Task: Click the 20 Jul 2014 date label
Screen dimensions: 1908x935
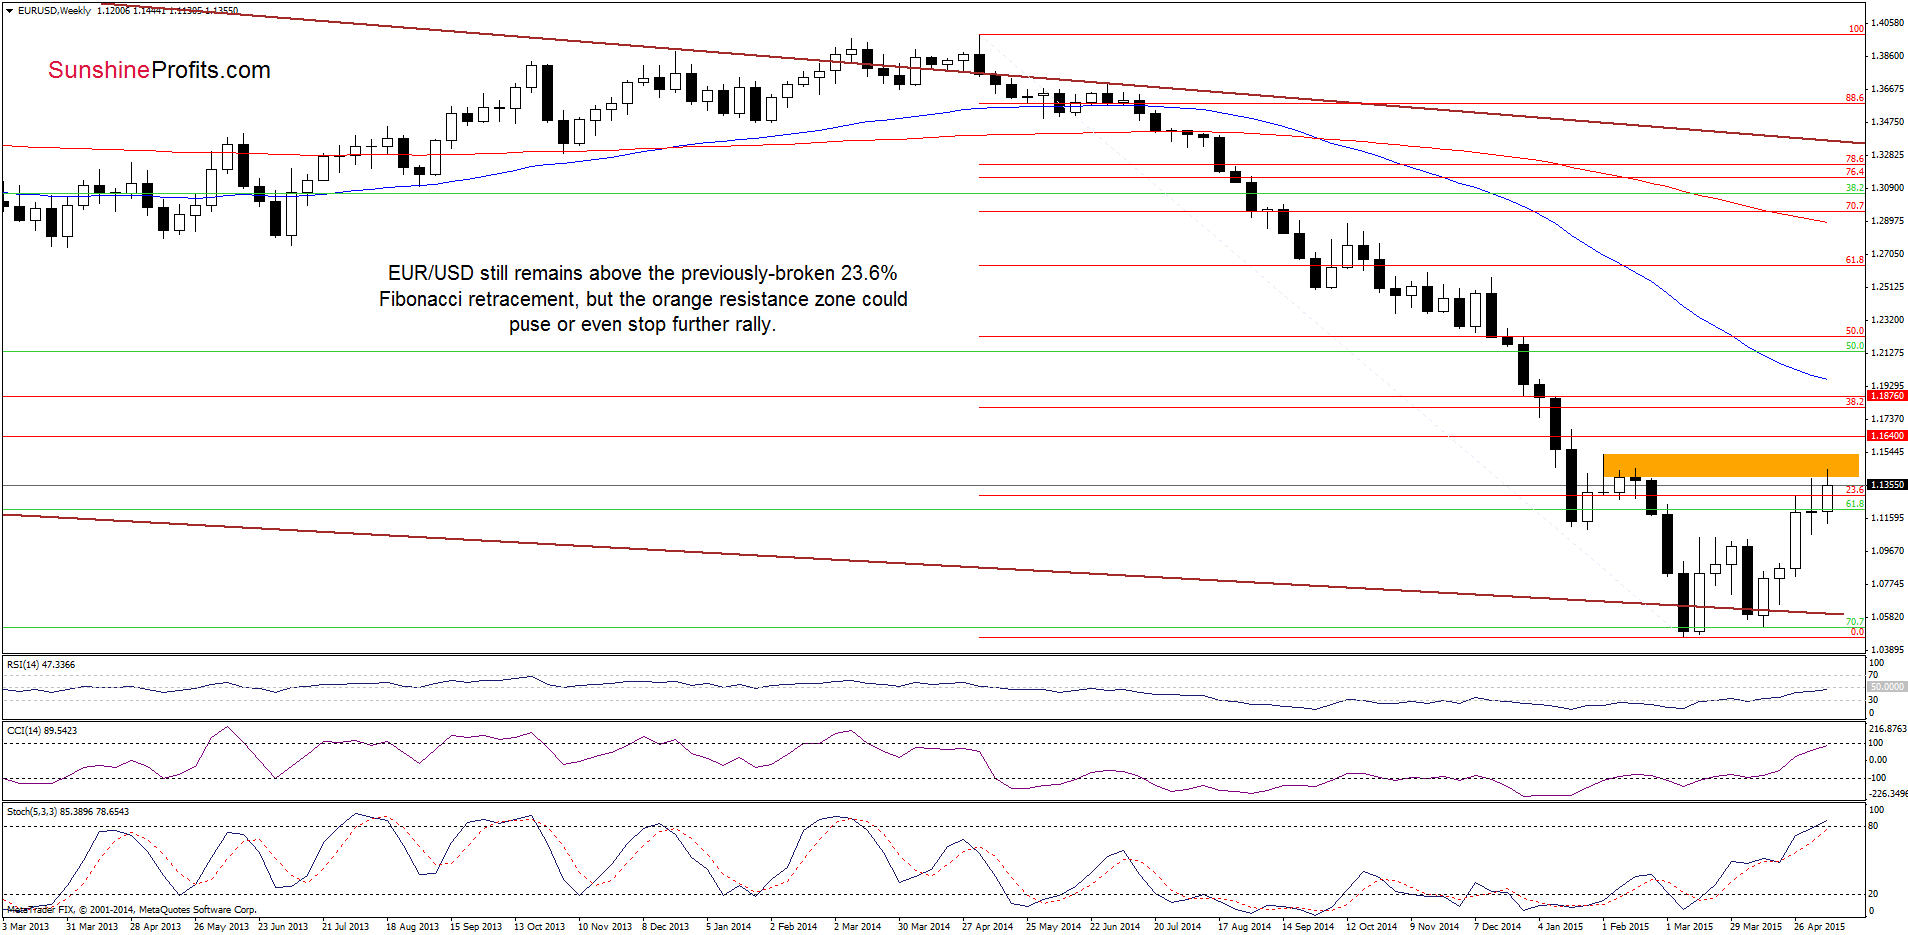Action: pos(1177,927)
